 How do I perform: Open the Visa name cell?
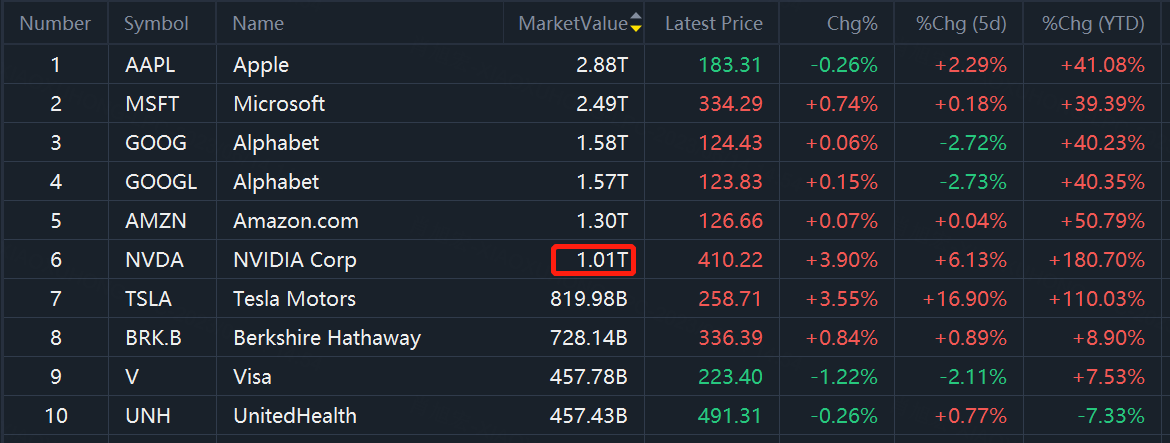252,377
